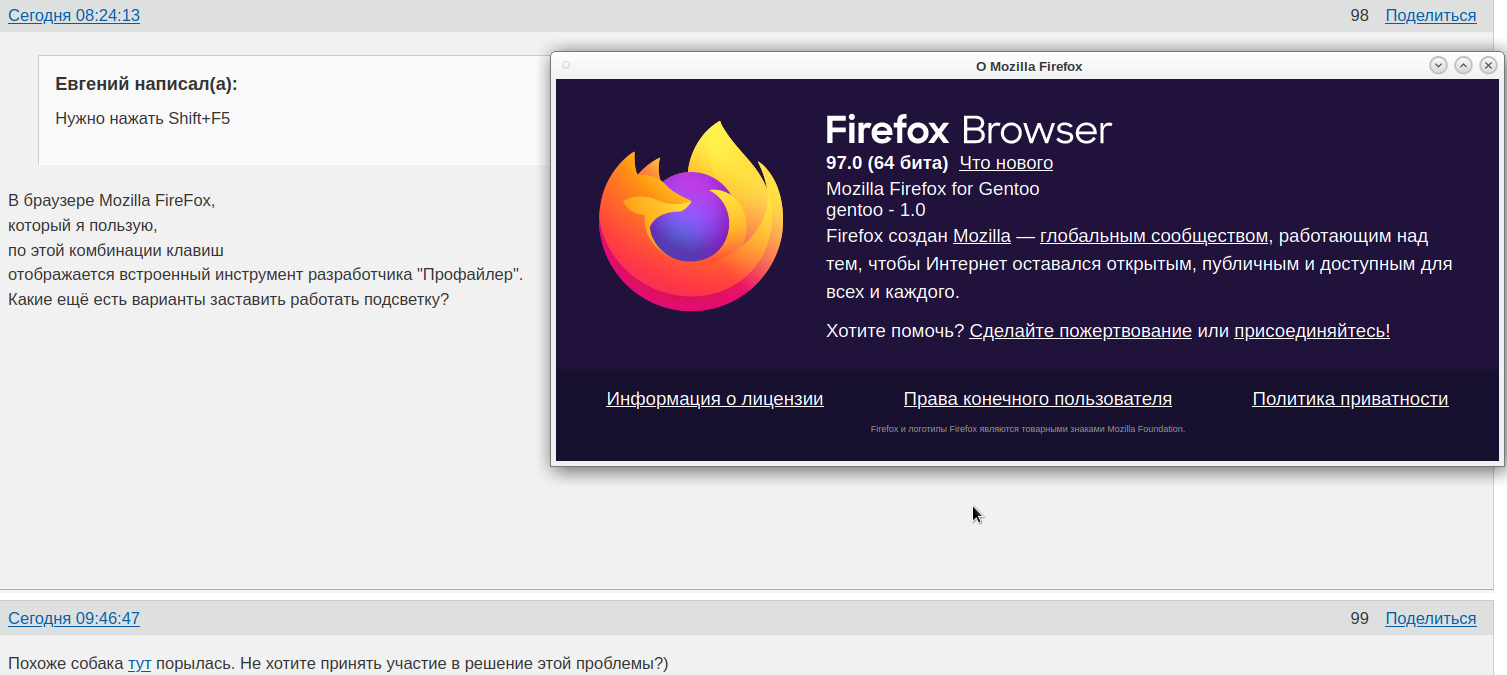
Task: Click the 'О Mozilla Firefox' title bar text
Action: (x=1029, y=66)
